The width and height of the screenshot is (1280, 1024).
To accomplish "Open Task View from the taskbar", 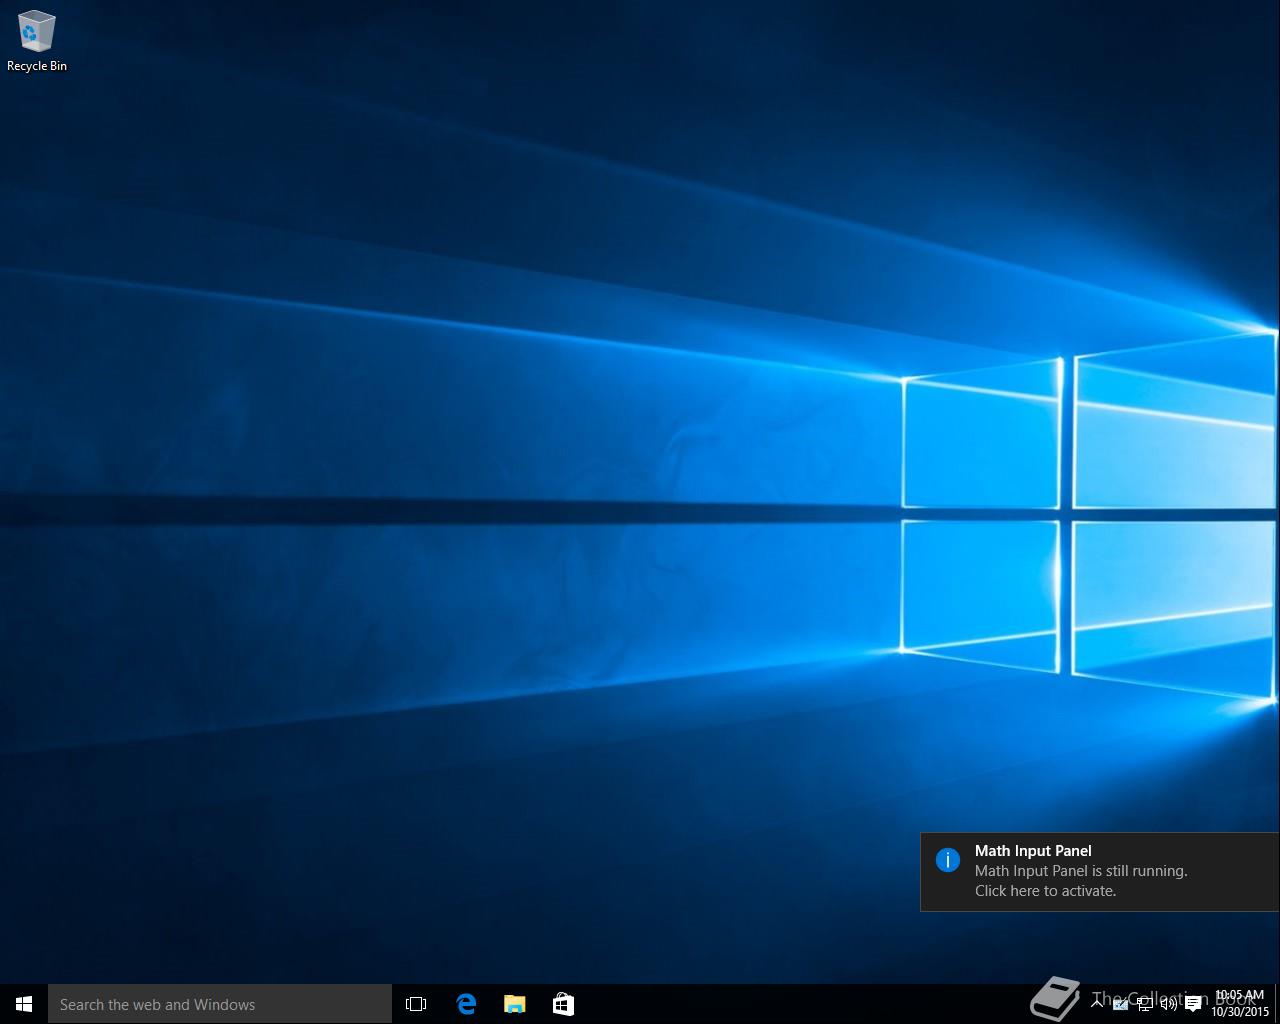I will click(x=416, y=1004).
